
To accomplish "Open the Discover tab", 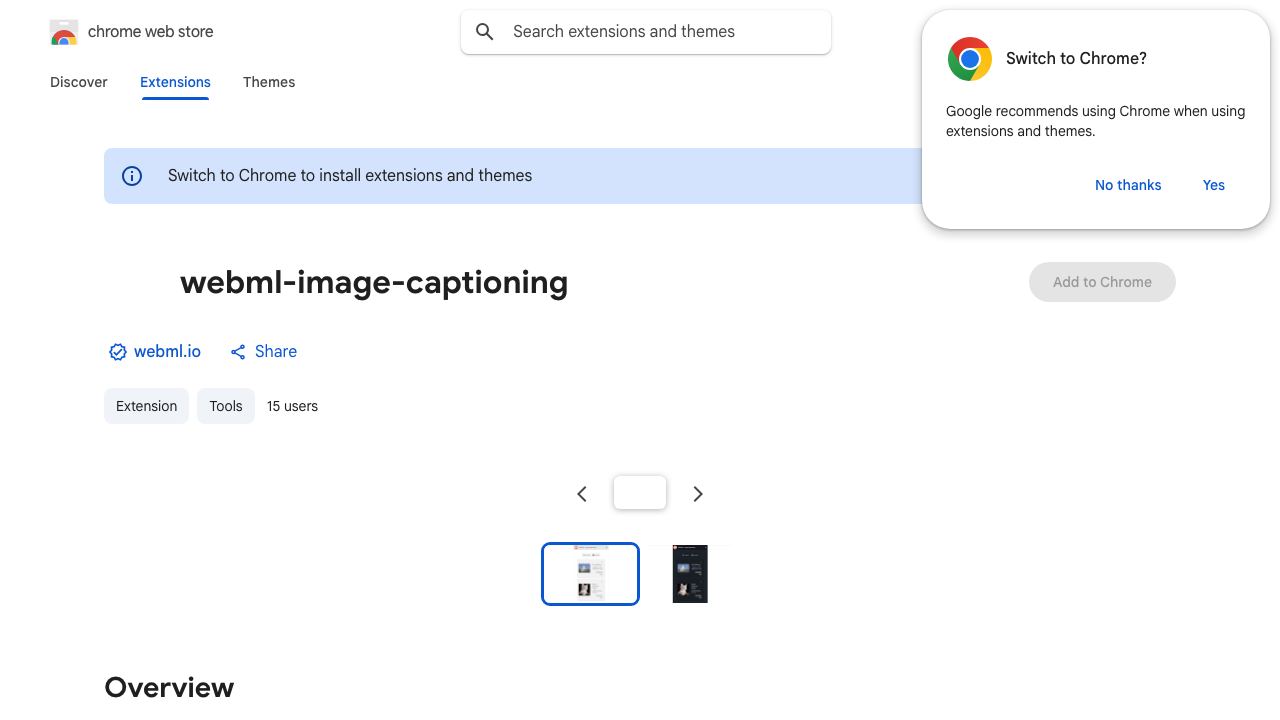I will click(x=79, y=82).
